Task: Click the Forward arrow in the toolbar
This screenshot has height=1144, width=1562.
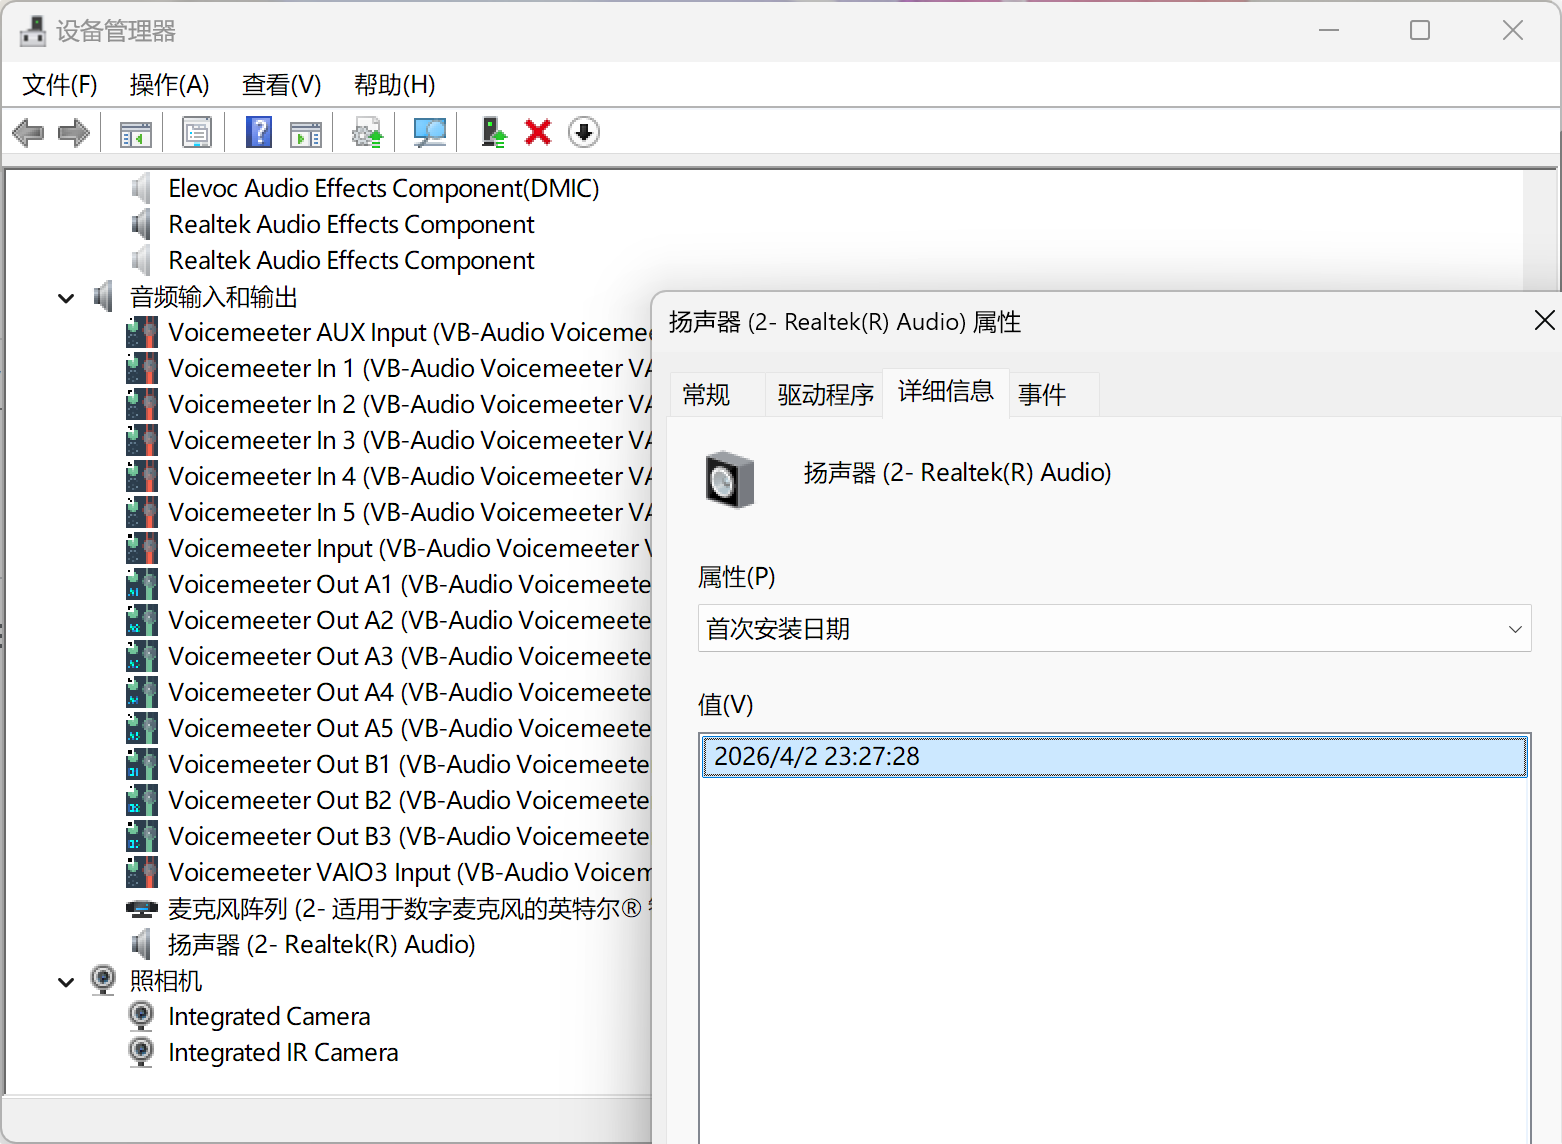Action: (x=74, y=132)
